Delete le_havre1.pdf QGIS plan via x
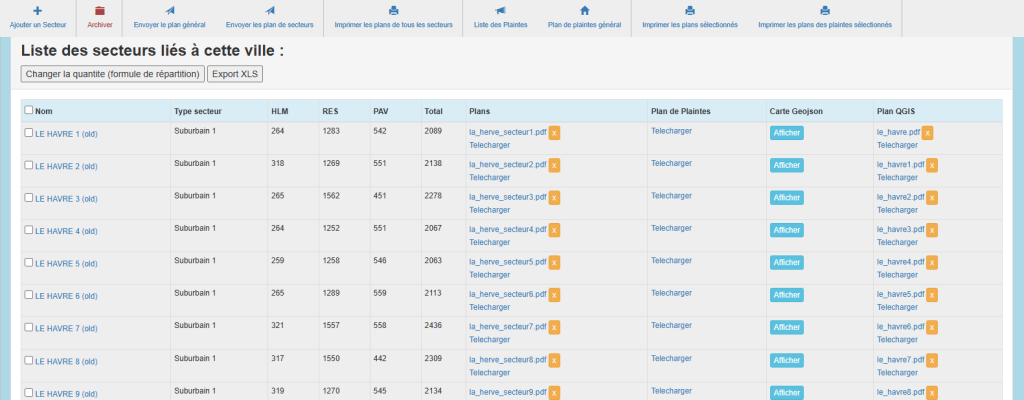 click(x=932, y=165)
